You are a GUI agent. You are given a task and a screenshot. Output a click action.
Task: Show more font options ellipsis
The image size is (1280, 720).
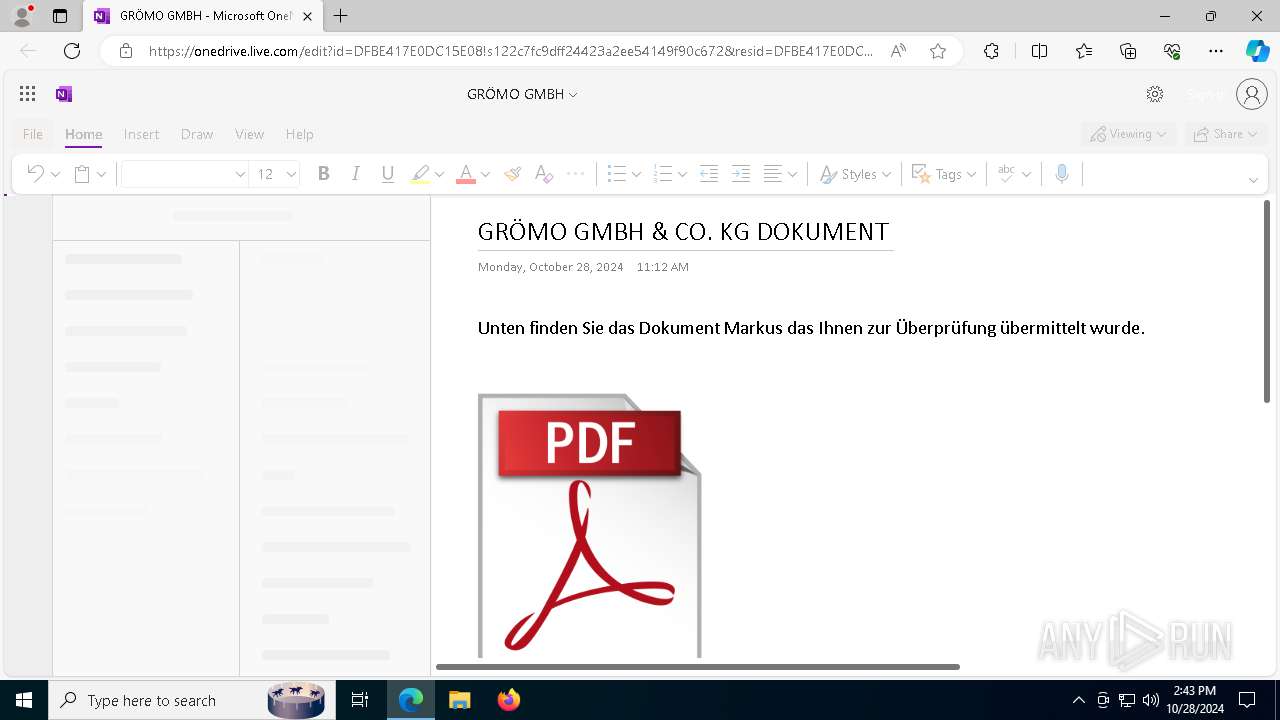[x=576, y=174]
